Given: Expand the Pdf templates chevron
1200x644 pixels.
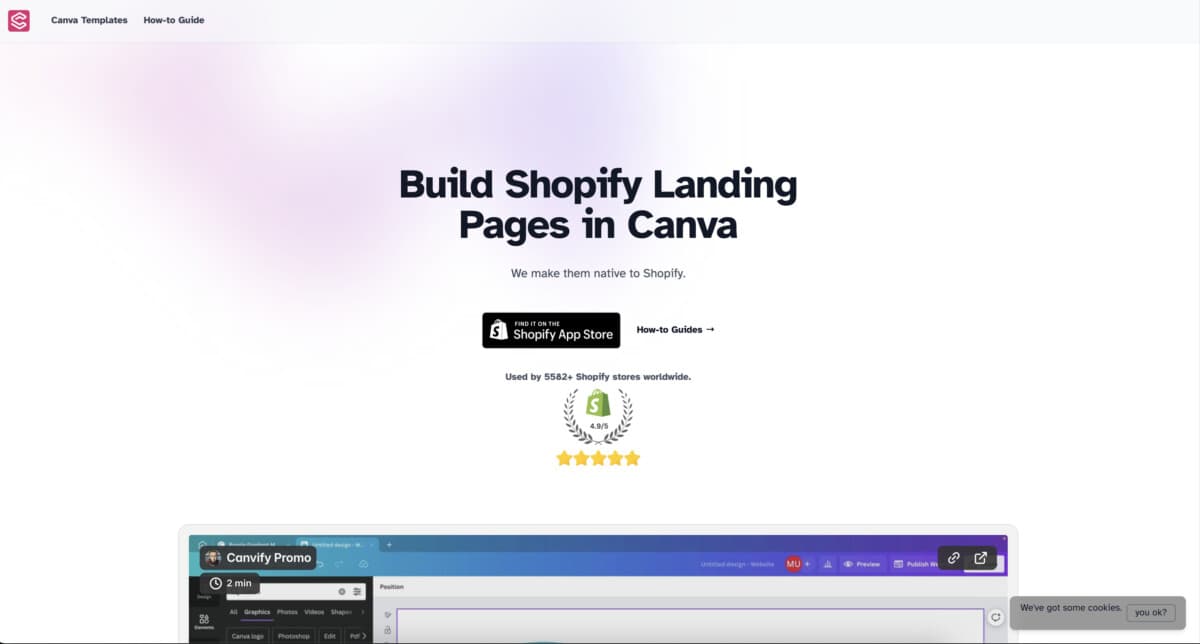Looking at the screenshot, I should (x=363, y=635).
